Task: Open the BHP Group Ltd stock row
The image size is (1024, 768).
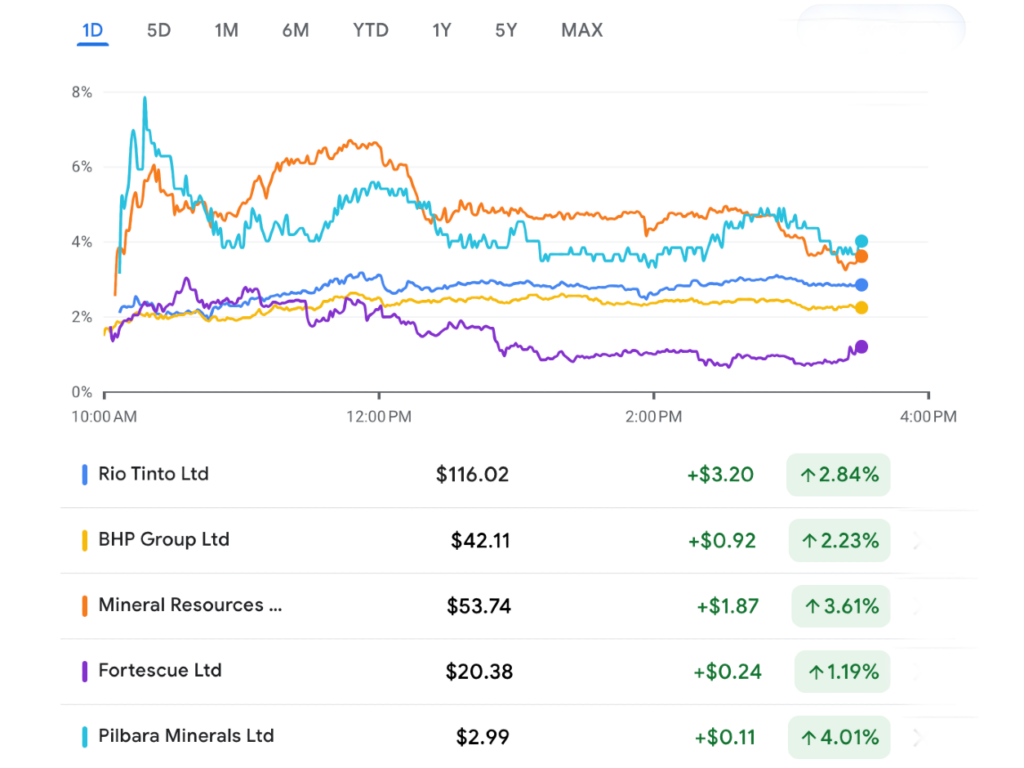Action: point(486,540)
